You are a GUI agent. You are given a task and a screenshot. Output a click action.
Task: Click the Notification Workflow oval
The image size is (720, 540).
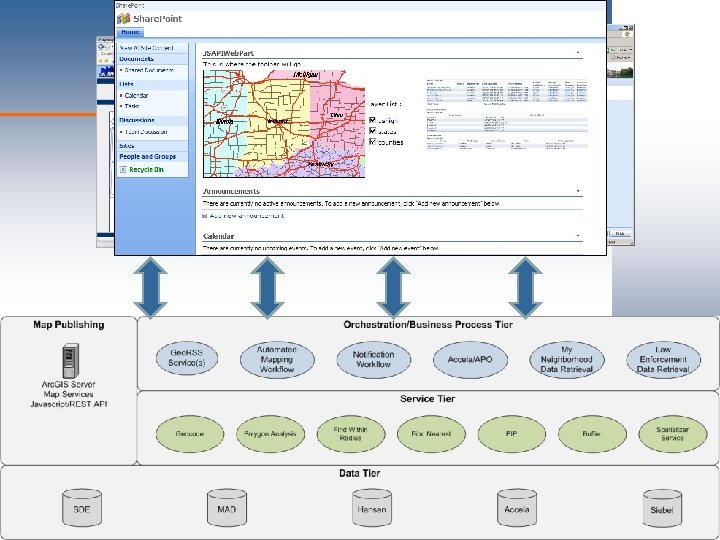click(373, 360)
